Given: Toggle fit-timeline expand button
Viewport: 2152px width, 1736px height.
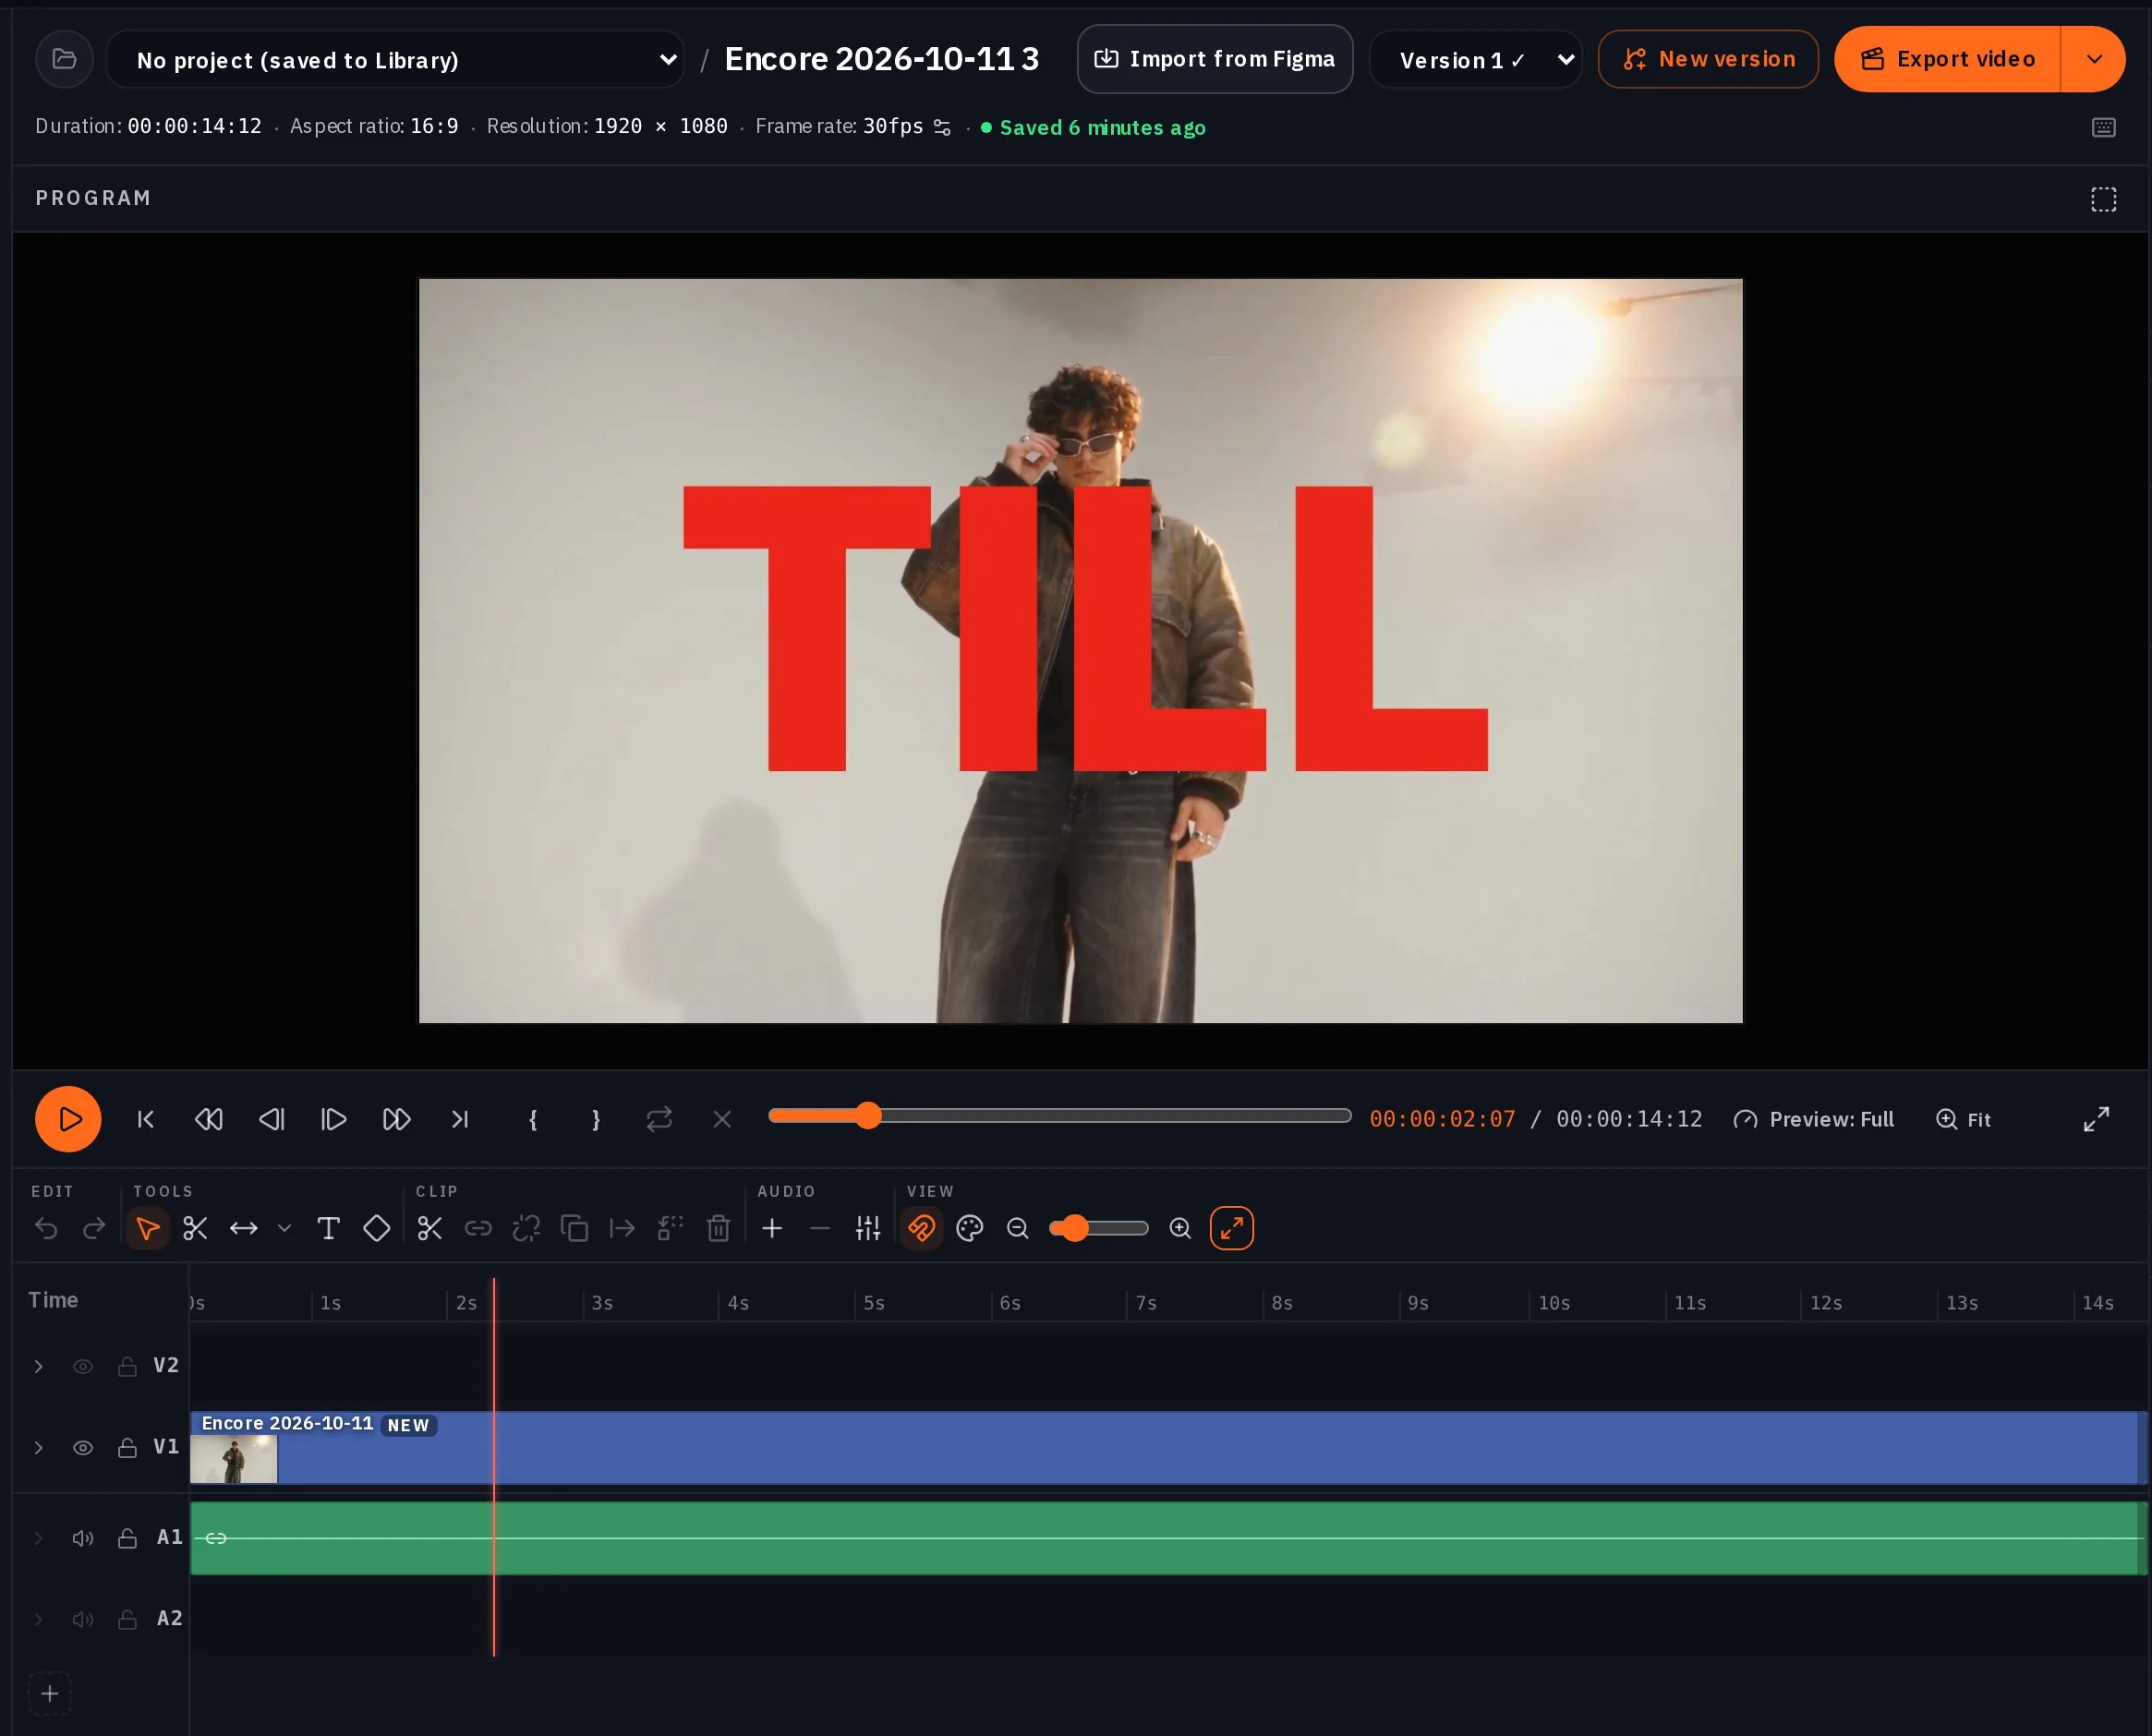Looking at the screenshot, I should (1232, 1228).
